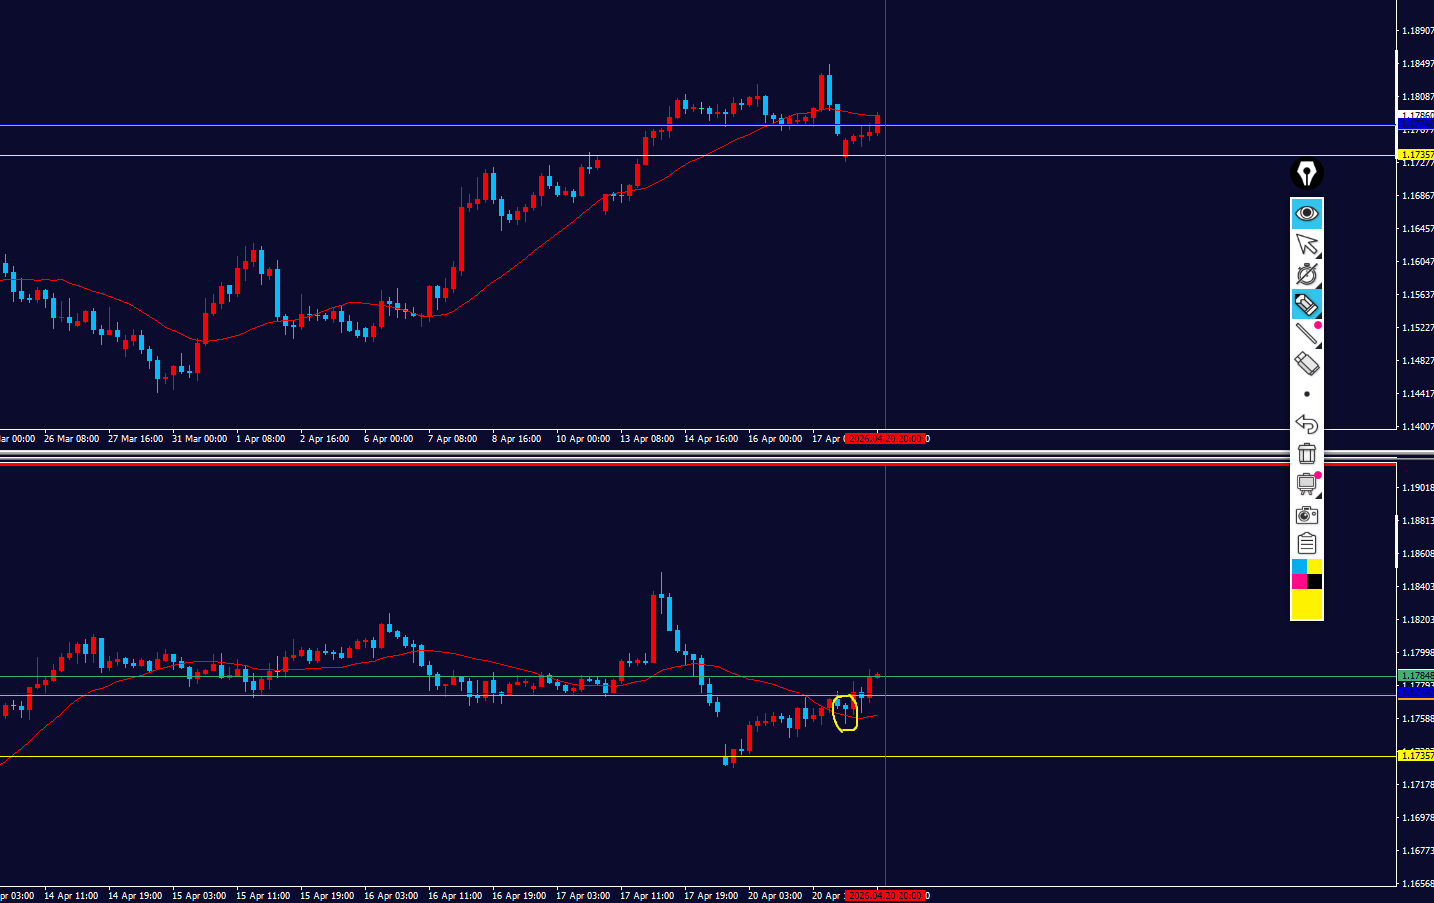Image resolution: width=1434 pixels, height=903 pixels.
Task: Select the cursor arrow pointer tool
Action: 1306,245
